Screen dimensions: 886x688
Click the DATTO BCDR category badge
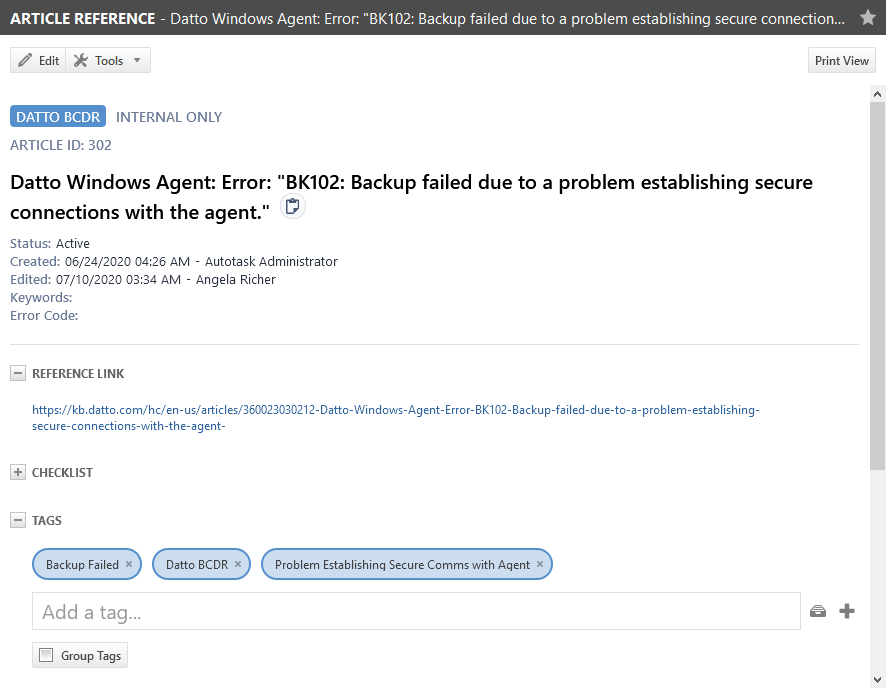click(58, 116)
